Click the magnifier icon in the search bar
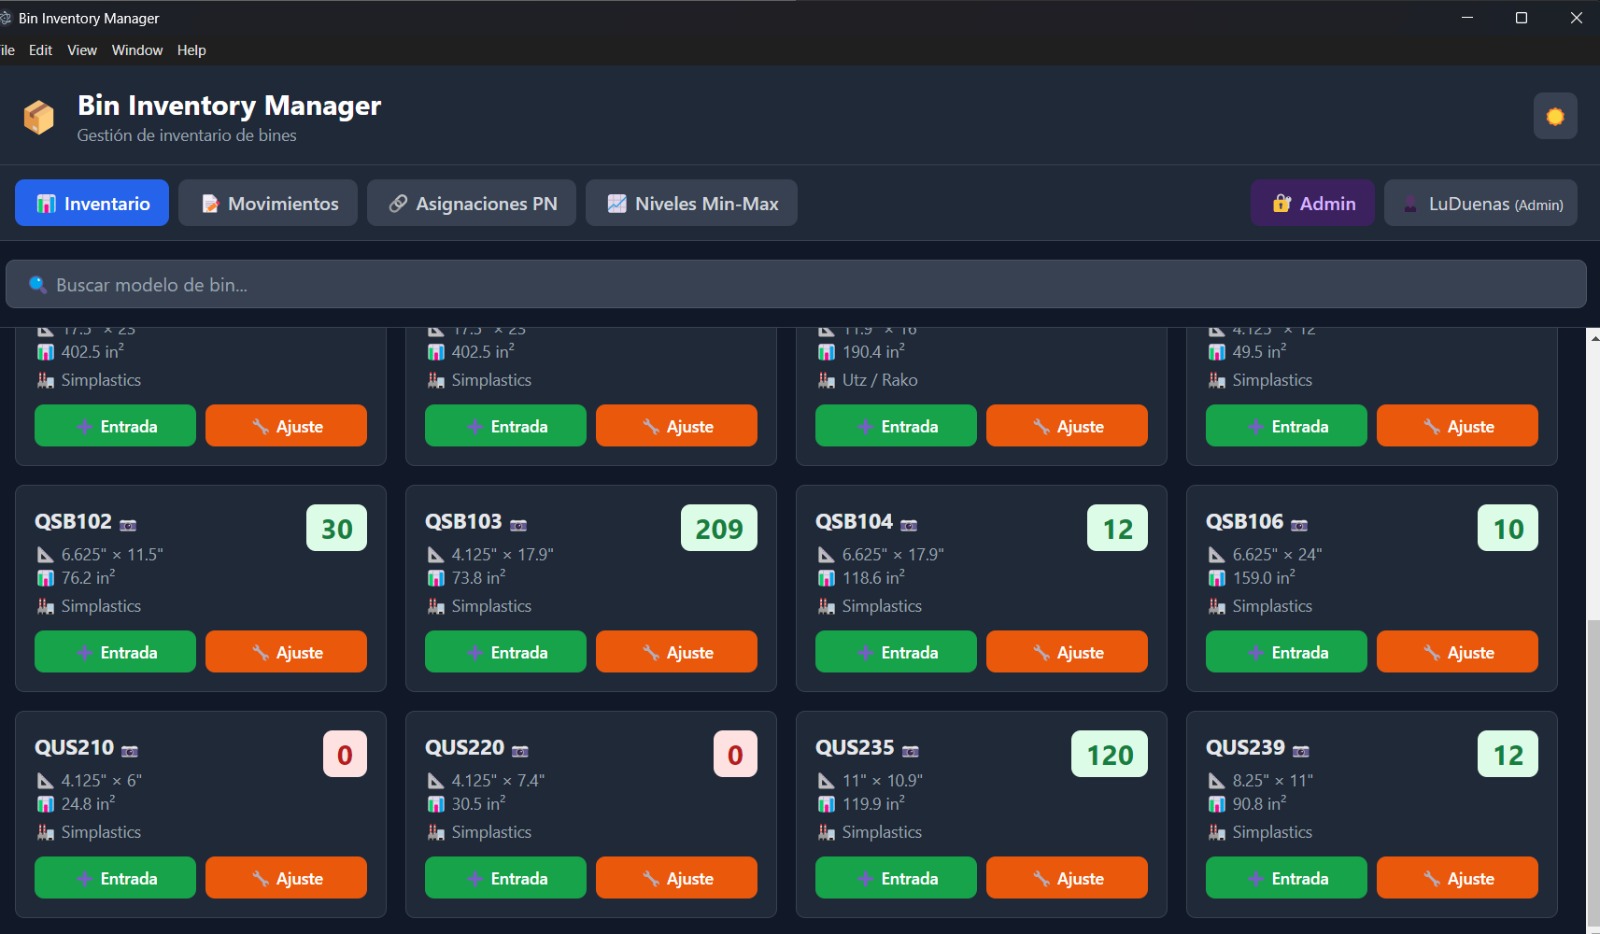 (38, 283)
